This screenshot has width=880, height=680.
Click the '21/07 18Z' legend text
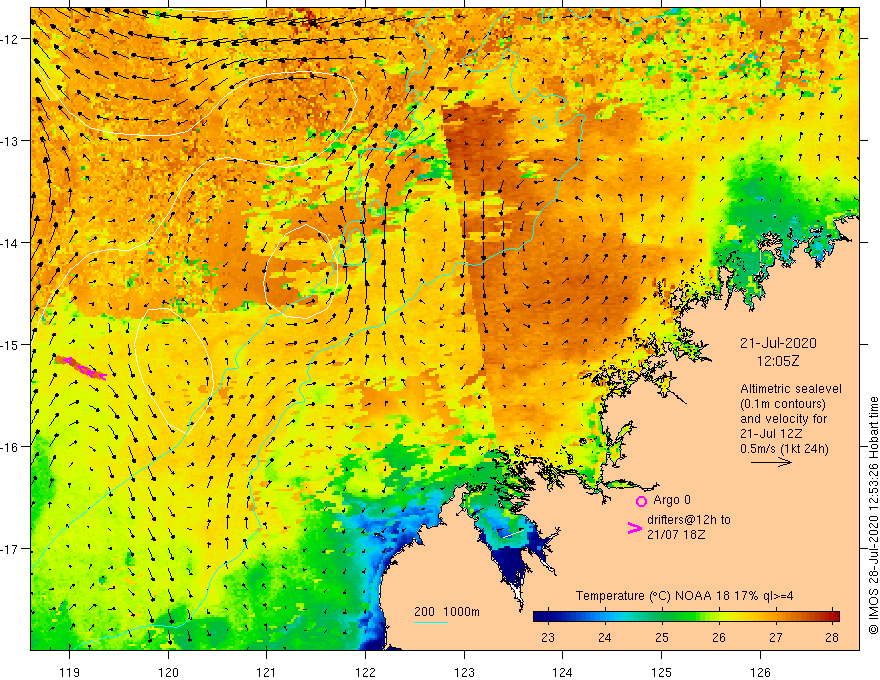676,535
